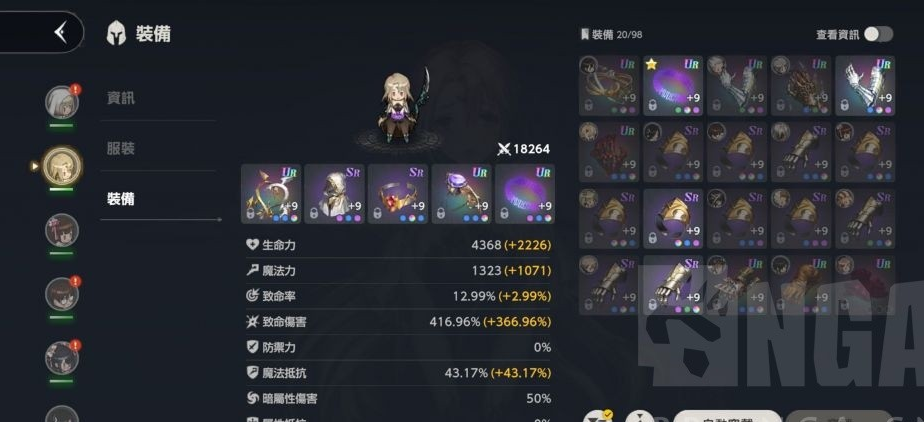Click the 致命傷害 stat row
The width and height of the screenshot is (924, 422).
pos(398,322)
